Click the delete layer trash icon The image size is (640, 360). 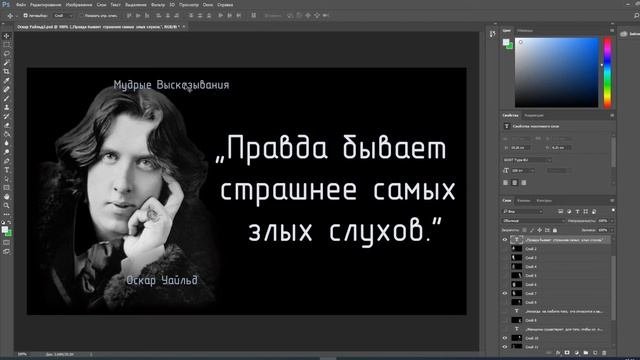coord(604,353)
